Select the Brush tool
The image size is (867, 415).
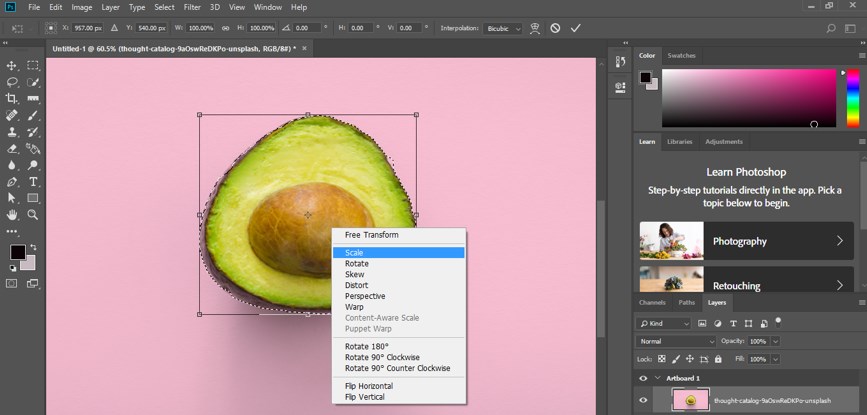tap(33, 115)
